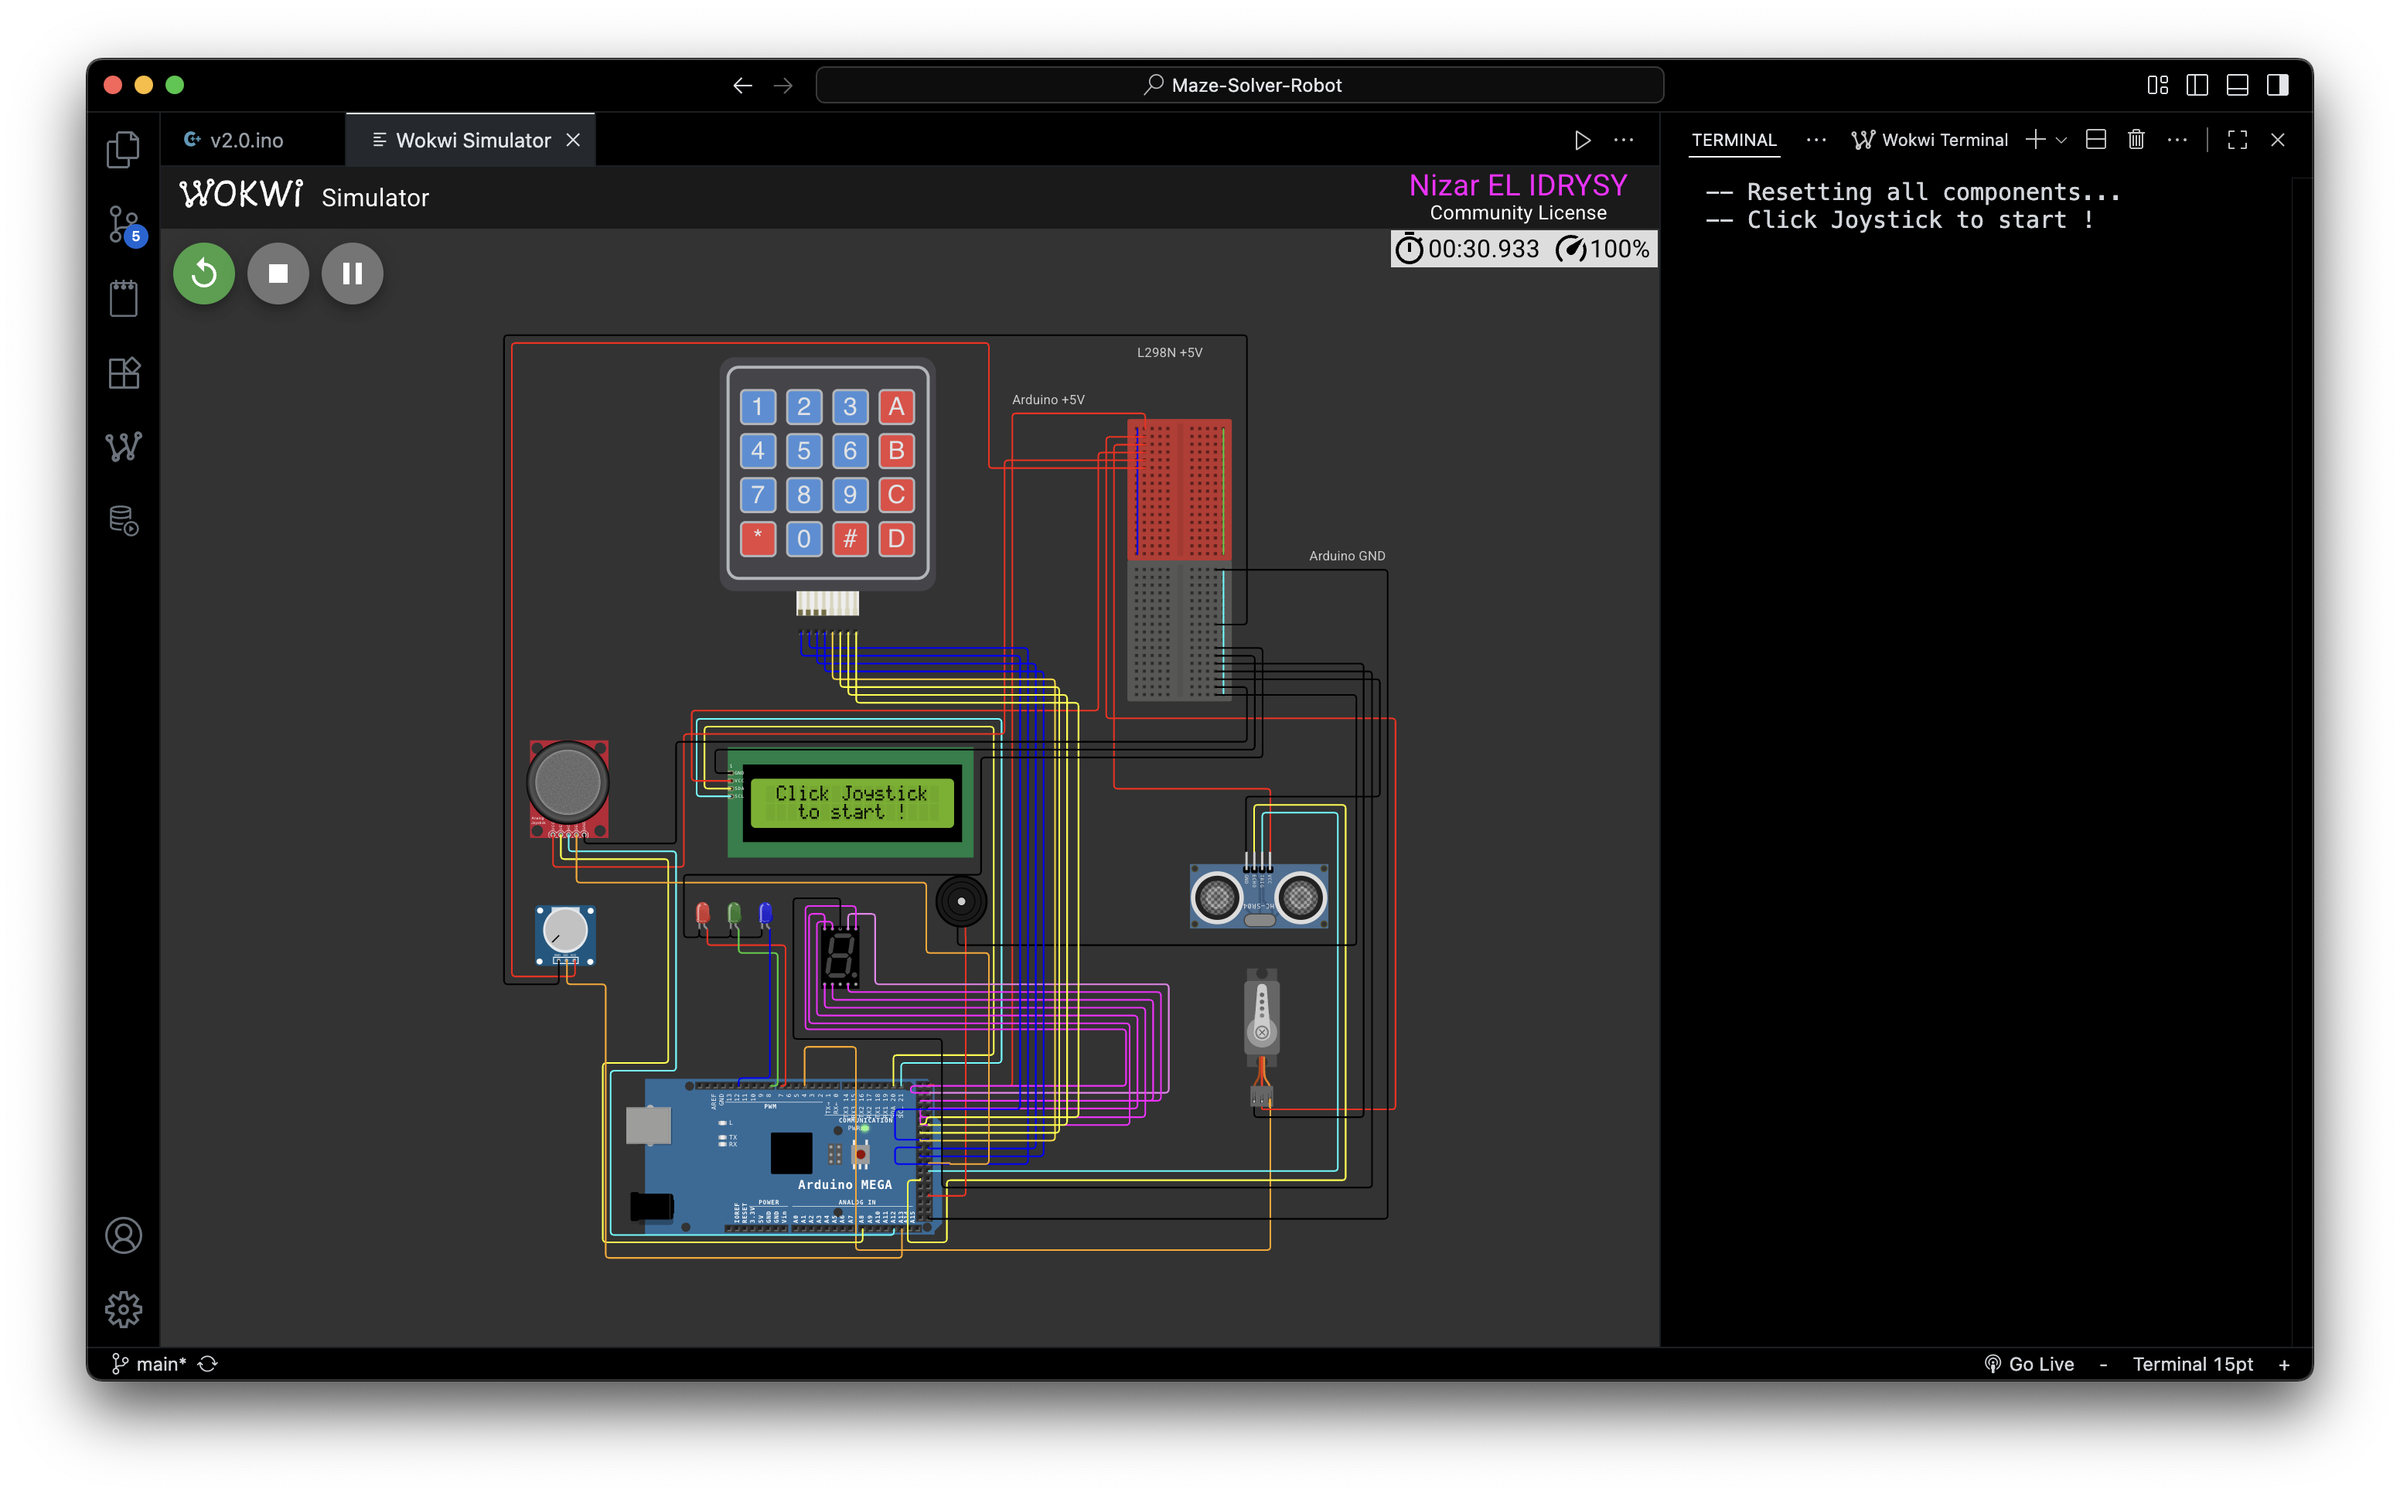2400x1495 pixels.
Task: Close the terminal panel
Action: click(x=2278, y=140)
